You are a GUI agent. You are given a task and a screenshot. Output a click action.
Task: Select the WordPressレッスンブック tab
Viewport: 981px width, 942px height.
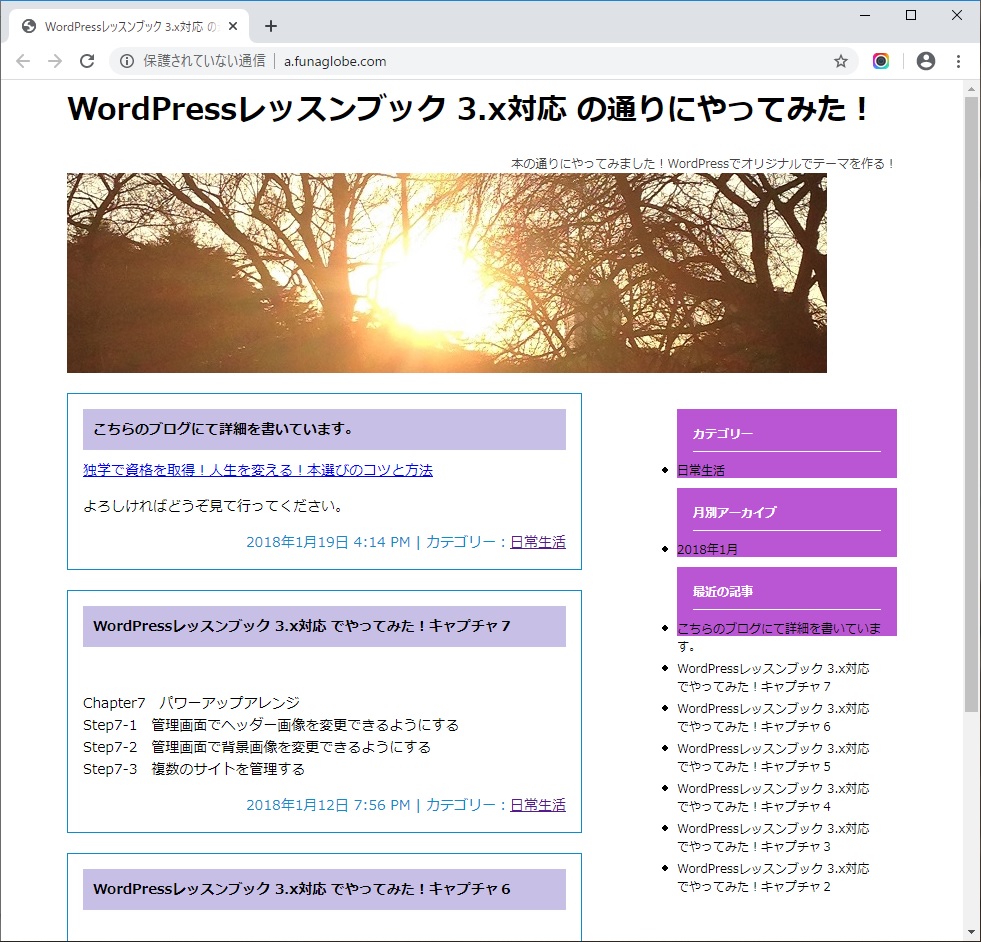[129, 26]
